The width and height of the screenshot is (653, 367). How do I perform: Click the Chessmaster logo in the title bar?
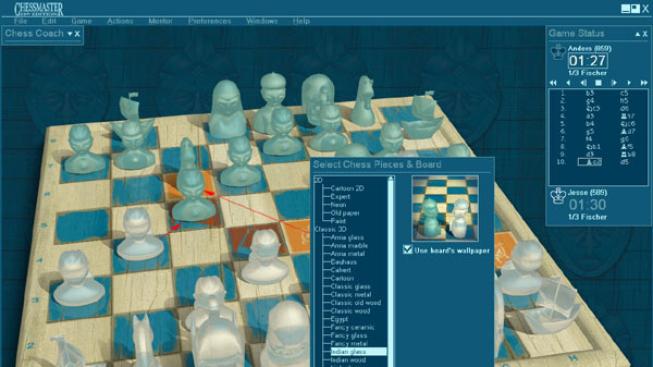(x=39, y=9)
